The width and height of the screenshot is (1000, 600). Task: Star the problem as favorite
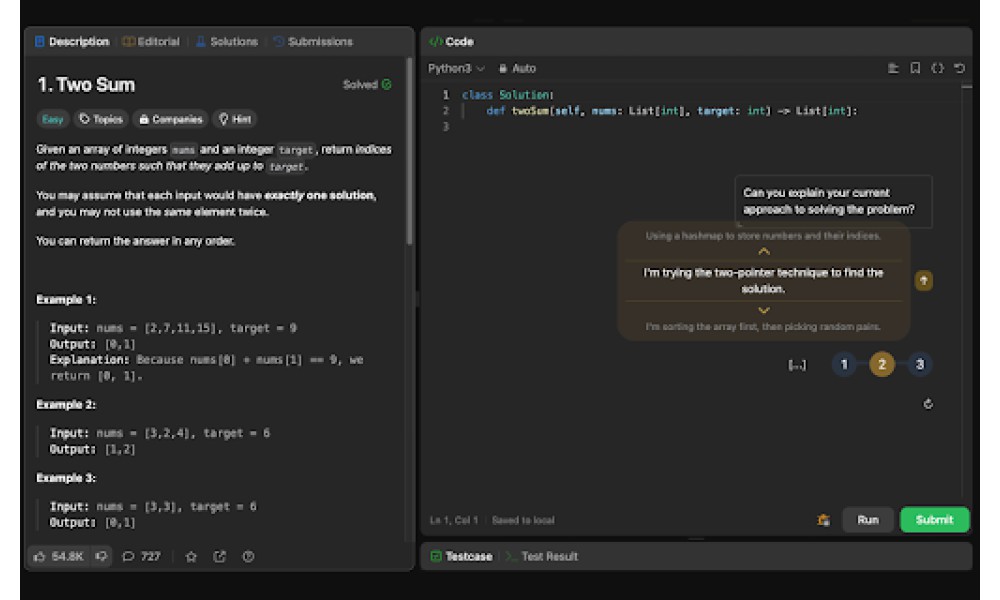191,557
